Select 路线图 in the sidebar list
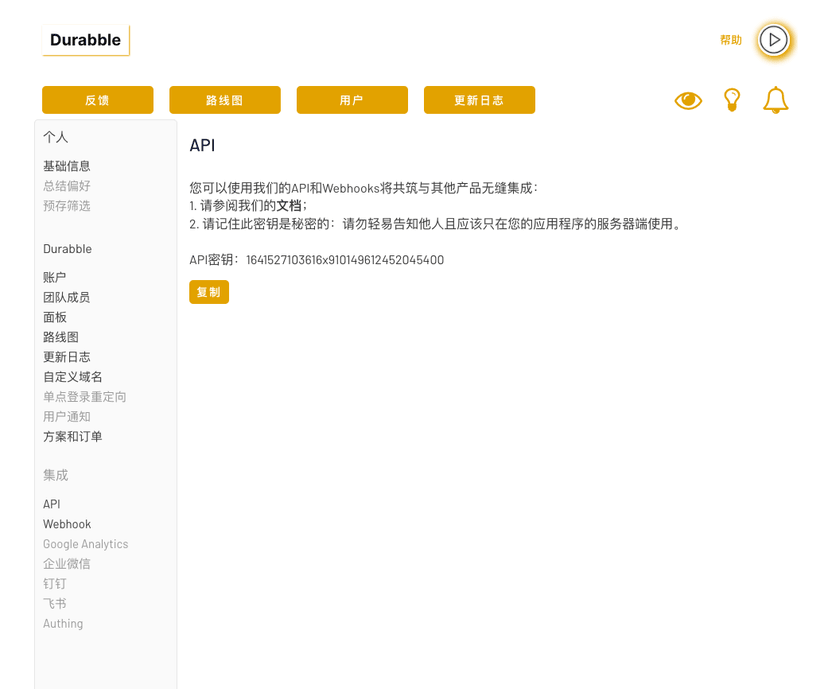Image resolution: width=828 pixels, height=689 pixels. click(61, 337)
